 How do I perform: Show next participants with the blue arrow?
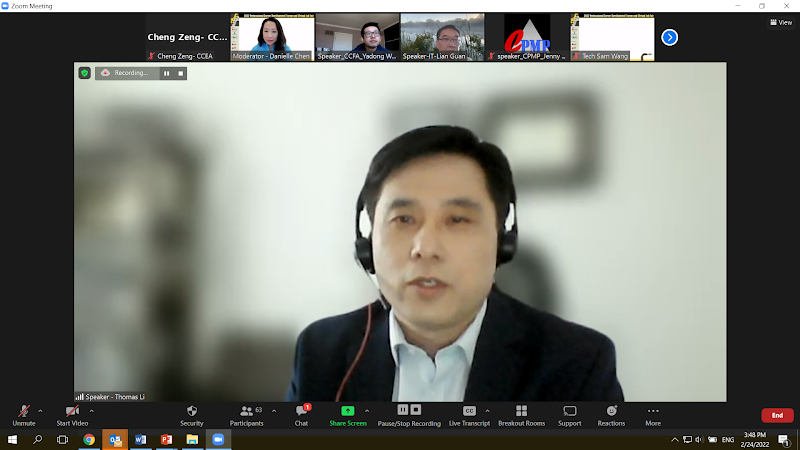point(669,37)
